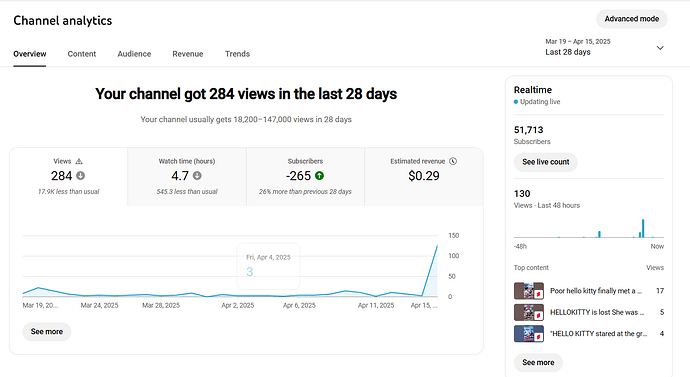The image size is (690, 377).
Task: Open the Revenue tab
Action: (188, 54)
